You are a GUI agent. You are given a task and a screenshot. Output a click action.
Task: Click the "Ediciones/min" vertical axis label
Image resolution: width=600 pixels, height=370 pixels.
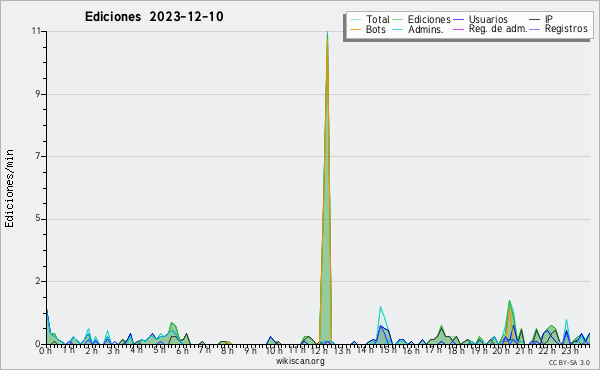click(9, 188)
